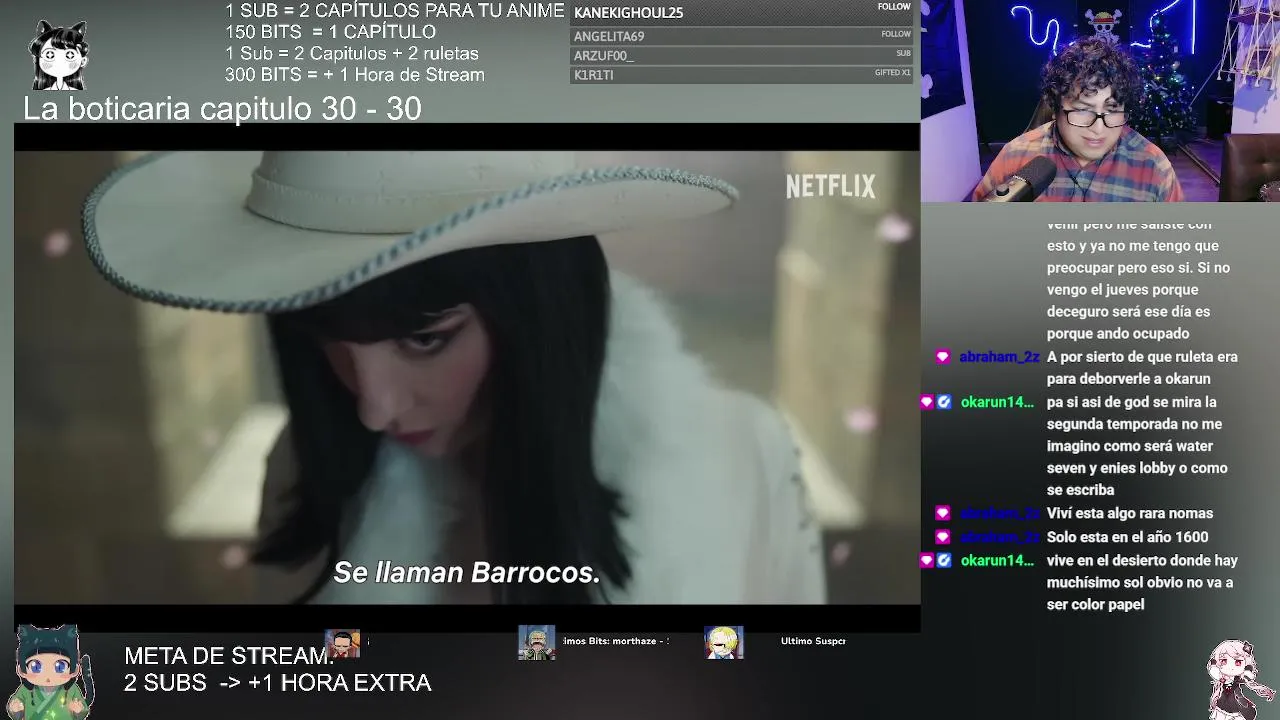Click username okarun14 beside 'pa si asi de god'
This screenshot has width=1280, height=720.
997,402
